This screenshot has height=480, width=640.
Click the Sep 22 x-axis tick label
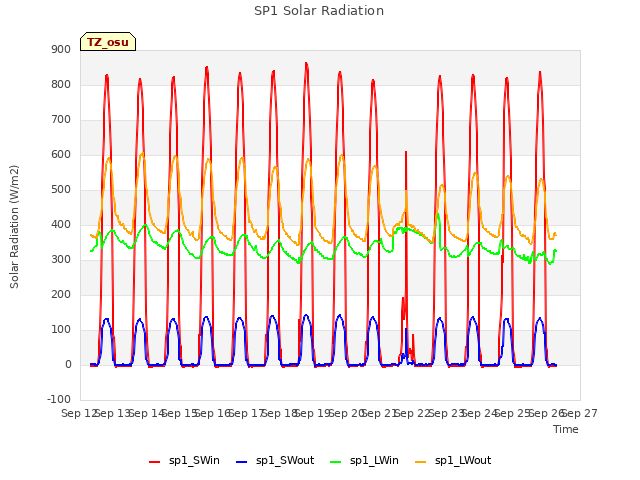tap(413, 414)
